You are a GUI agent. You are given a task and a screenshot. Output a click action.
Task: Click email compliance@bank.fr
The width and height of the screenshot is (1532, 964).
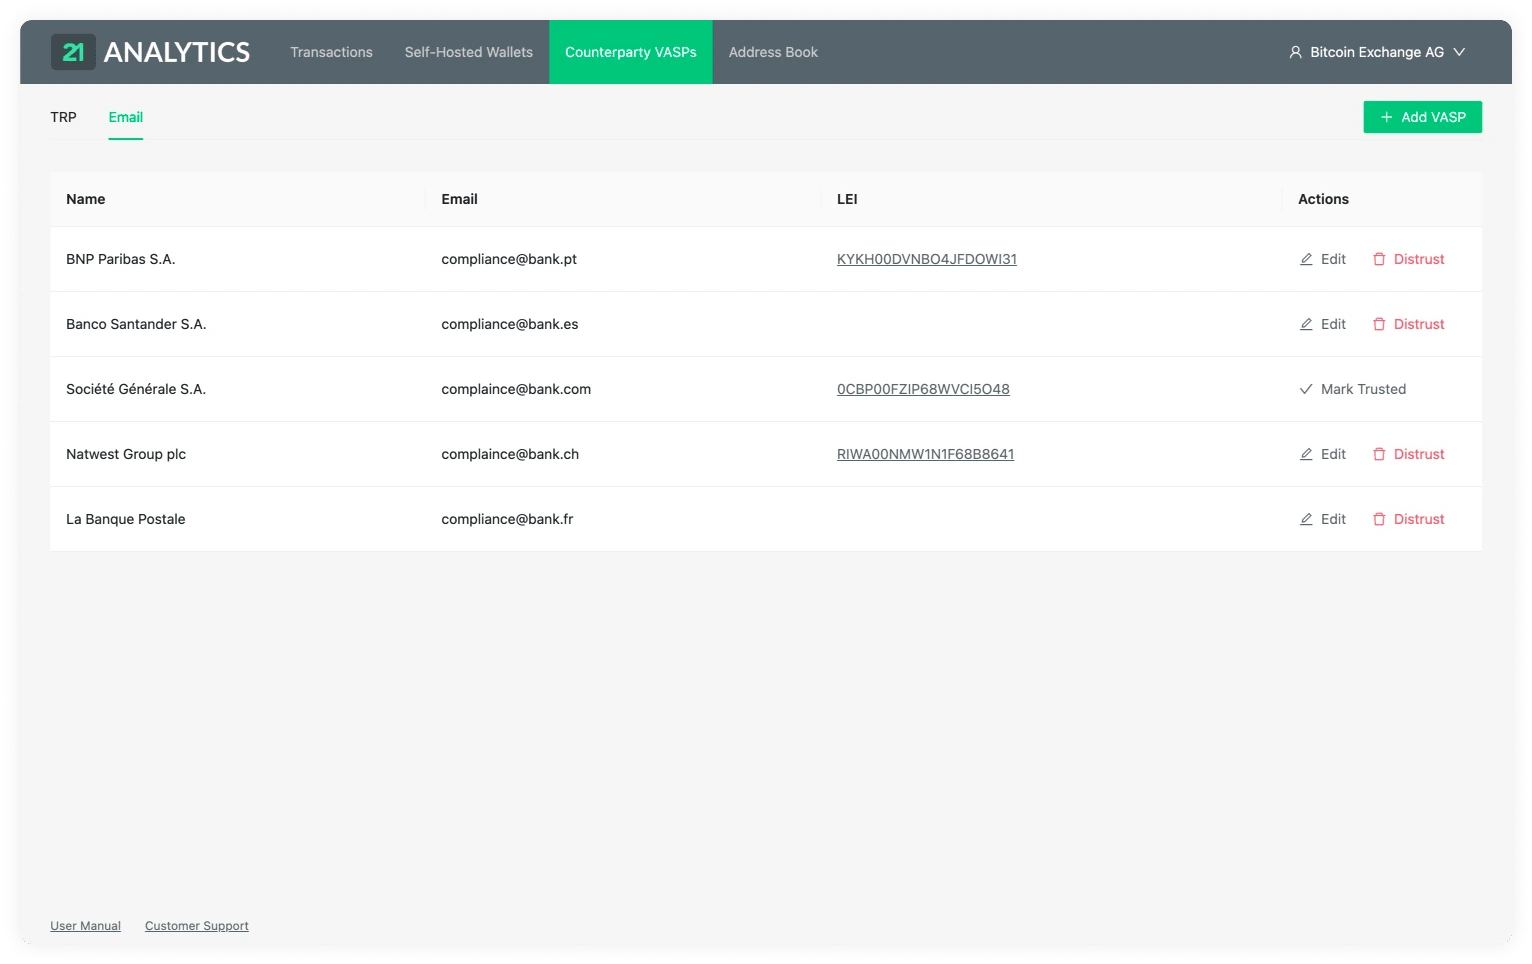507,519
